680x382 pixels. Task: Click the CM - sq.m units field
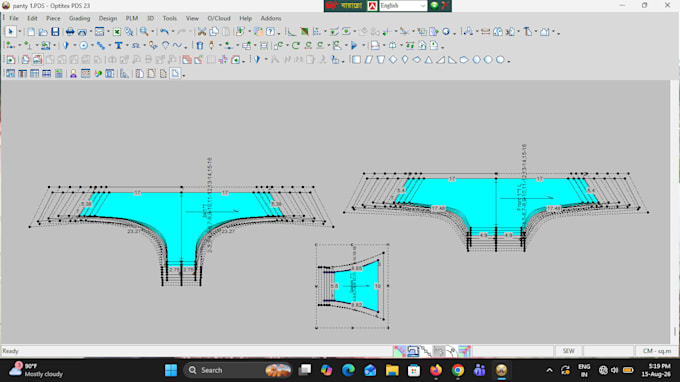point(657,351)
